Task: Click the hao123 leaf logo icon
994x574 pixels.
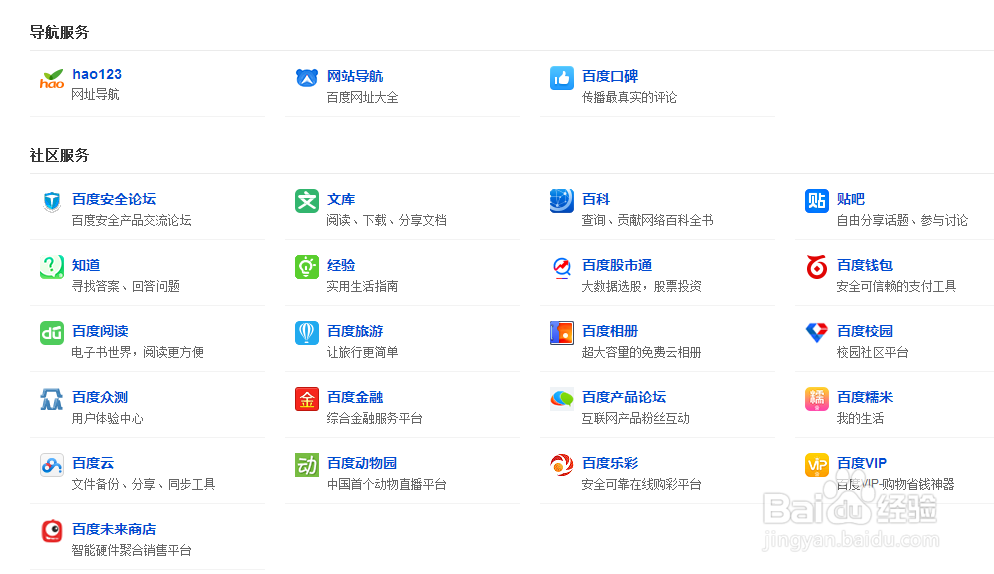Action: tap(52, 78)
